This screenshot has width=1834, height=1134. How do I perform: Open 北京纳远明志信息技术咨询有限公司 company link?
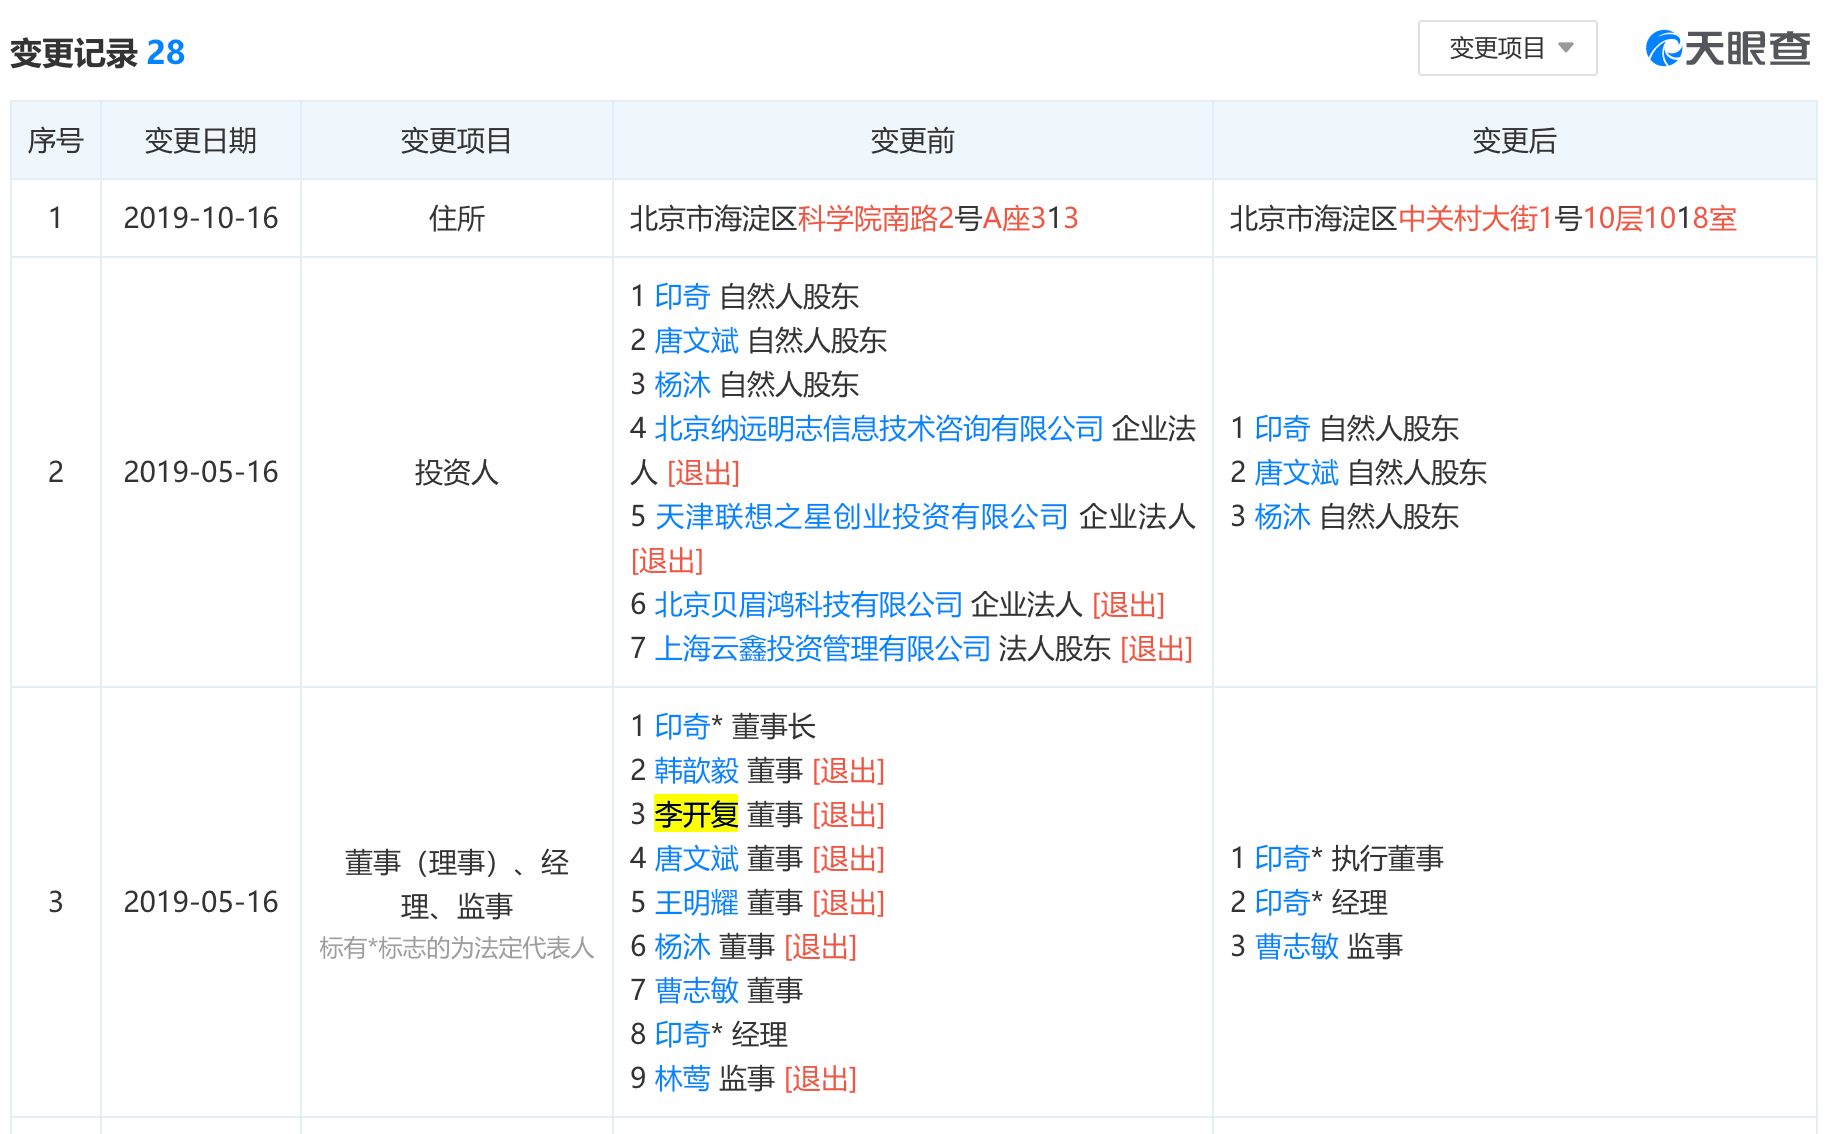pyautogui.click(x=879, y=428)
